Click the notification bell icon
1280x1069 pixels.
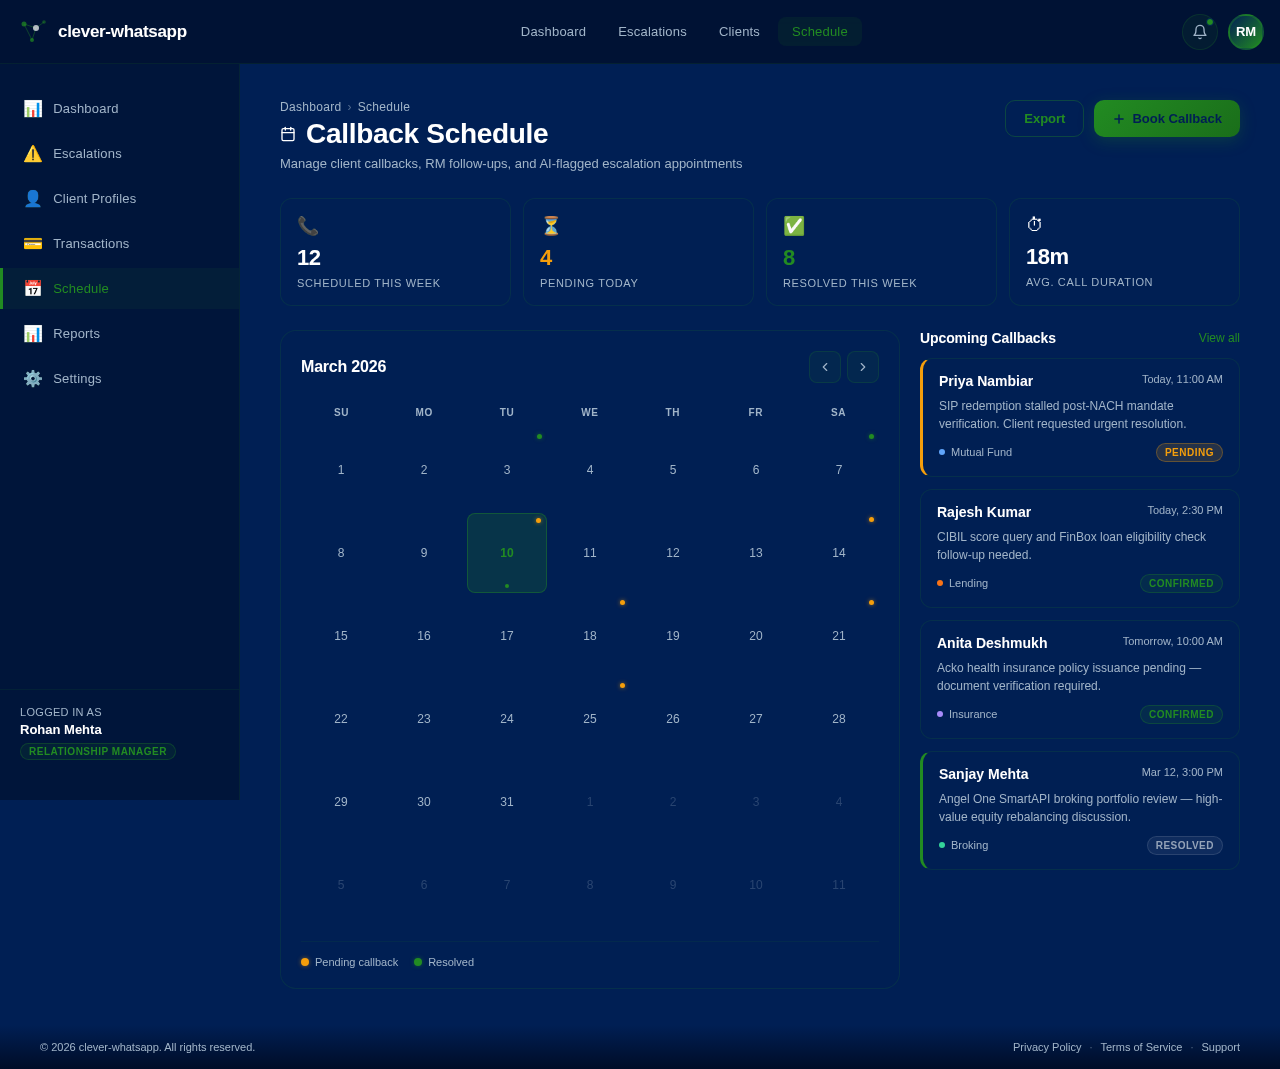tap(1198, 31)
